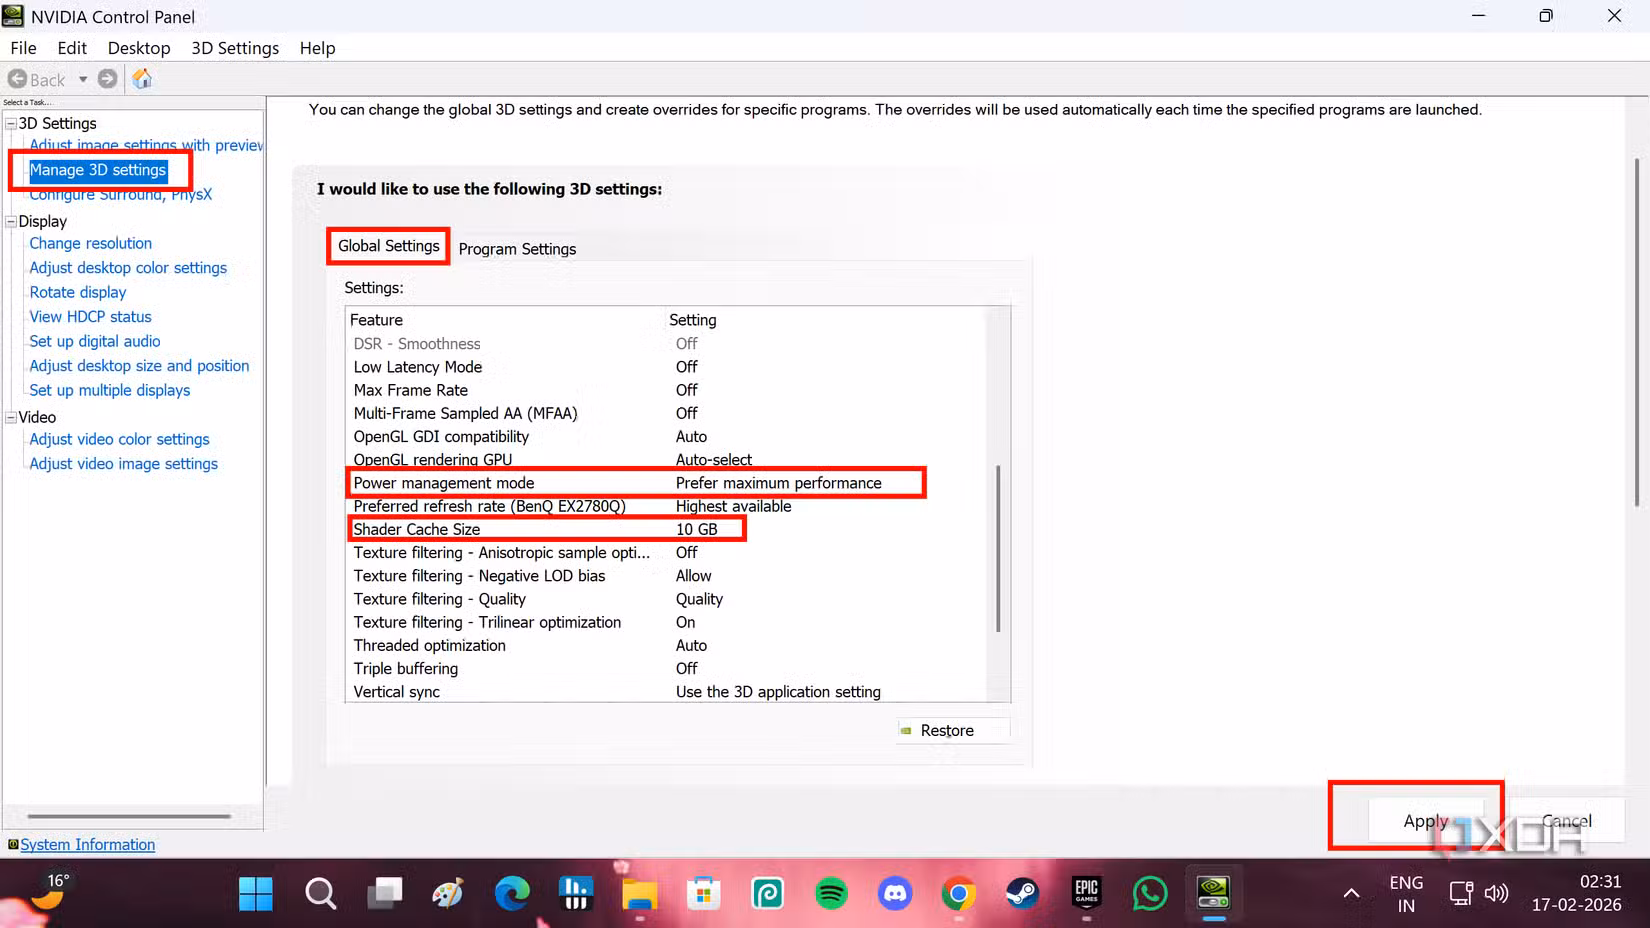Select Power management mode row
This screenshot has height=928, width=1650.
[665, 483]
